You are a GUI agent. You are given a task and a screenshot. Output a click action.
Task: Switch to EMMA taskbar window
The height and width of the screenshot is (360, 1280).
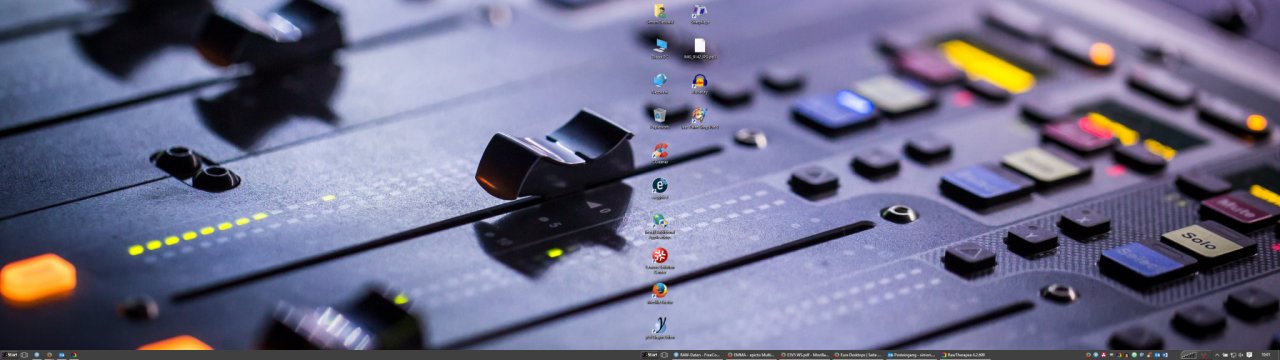[750, 354]
